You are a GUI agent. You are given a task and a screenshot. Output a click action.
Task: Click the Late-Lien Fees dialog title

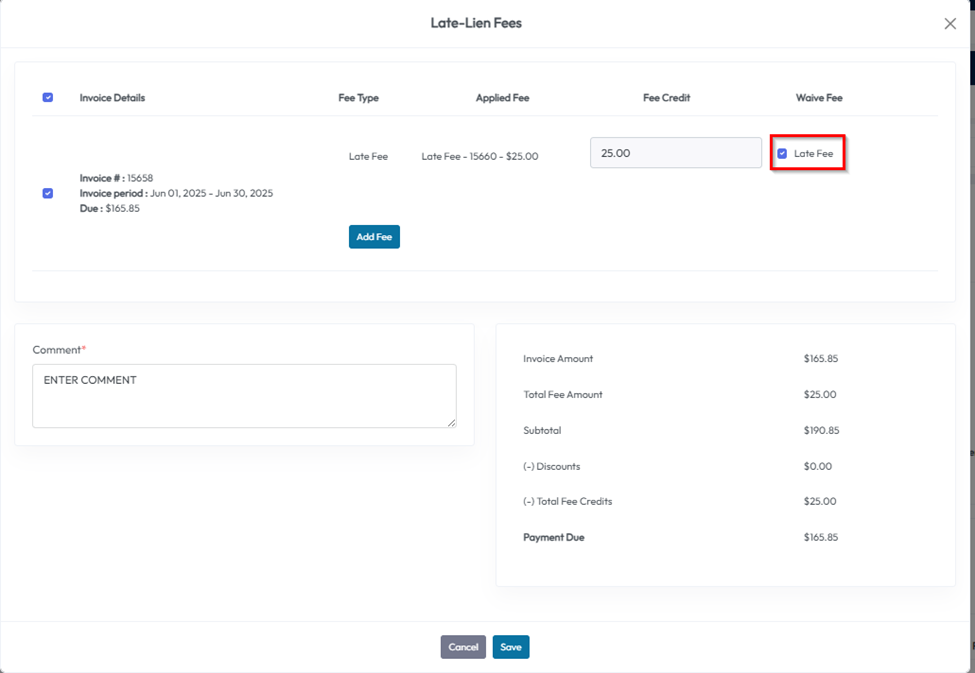(x=476, y=23)
